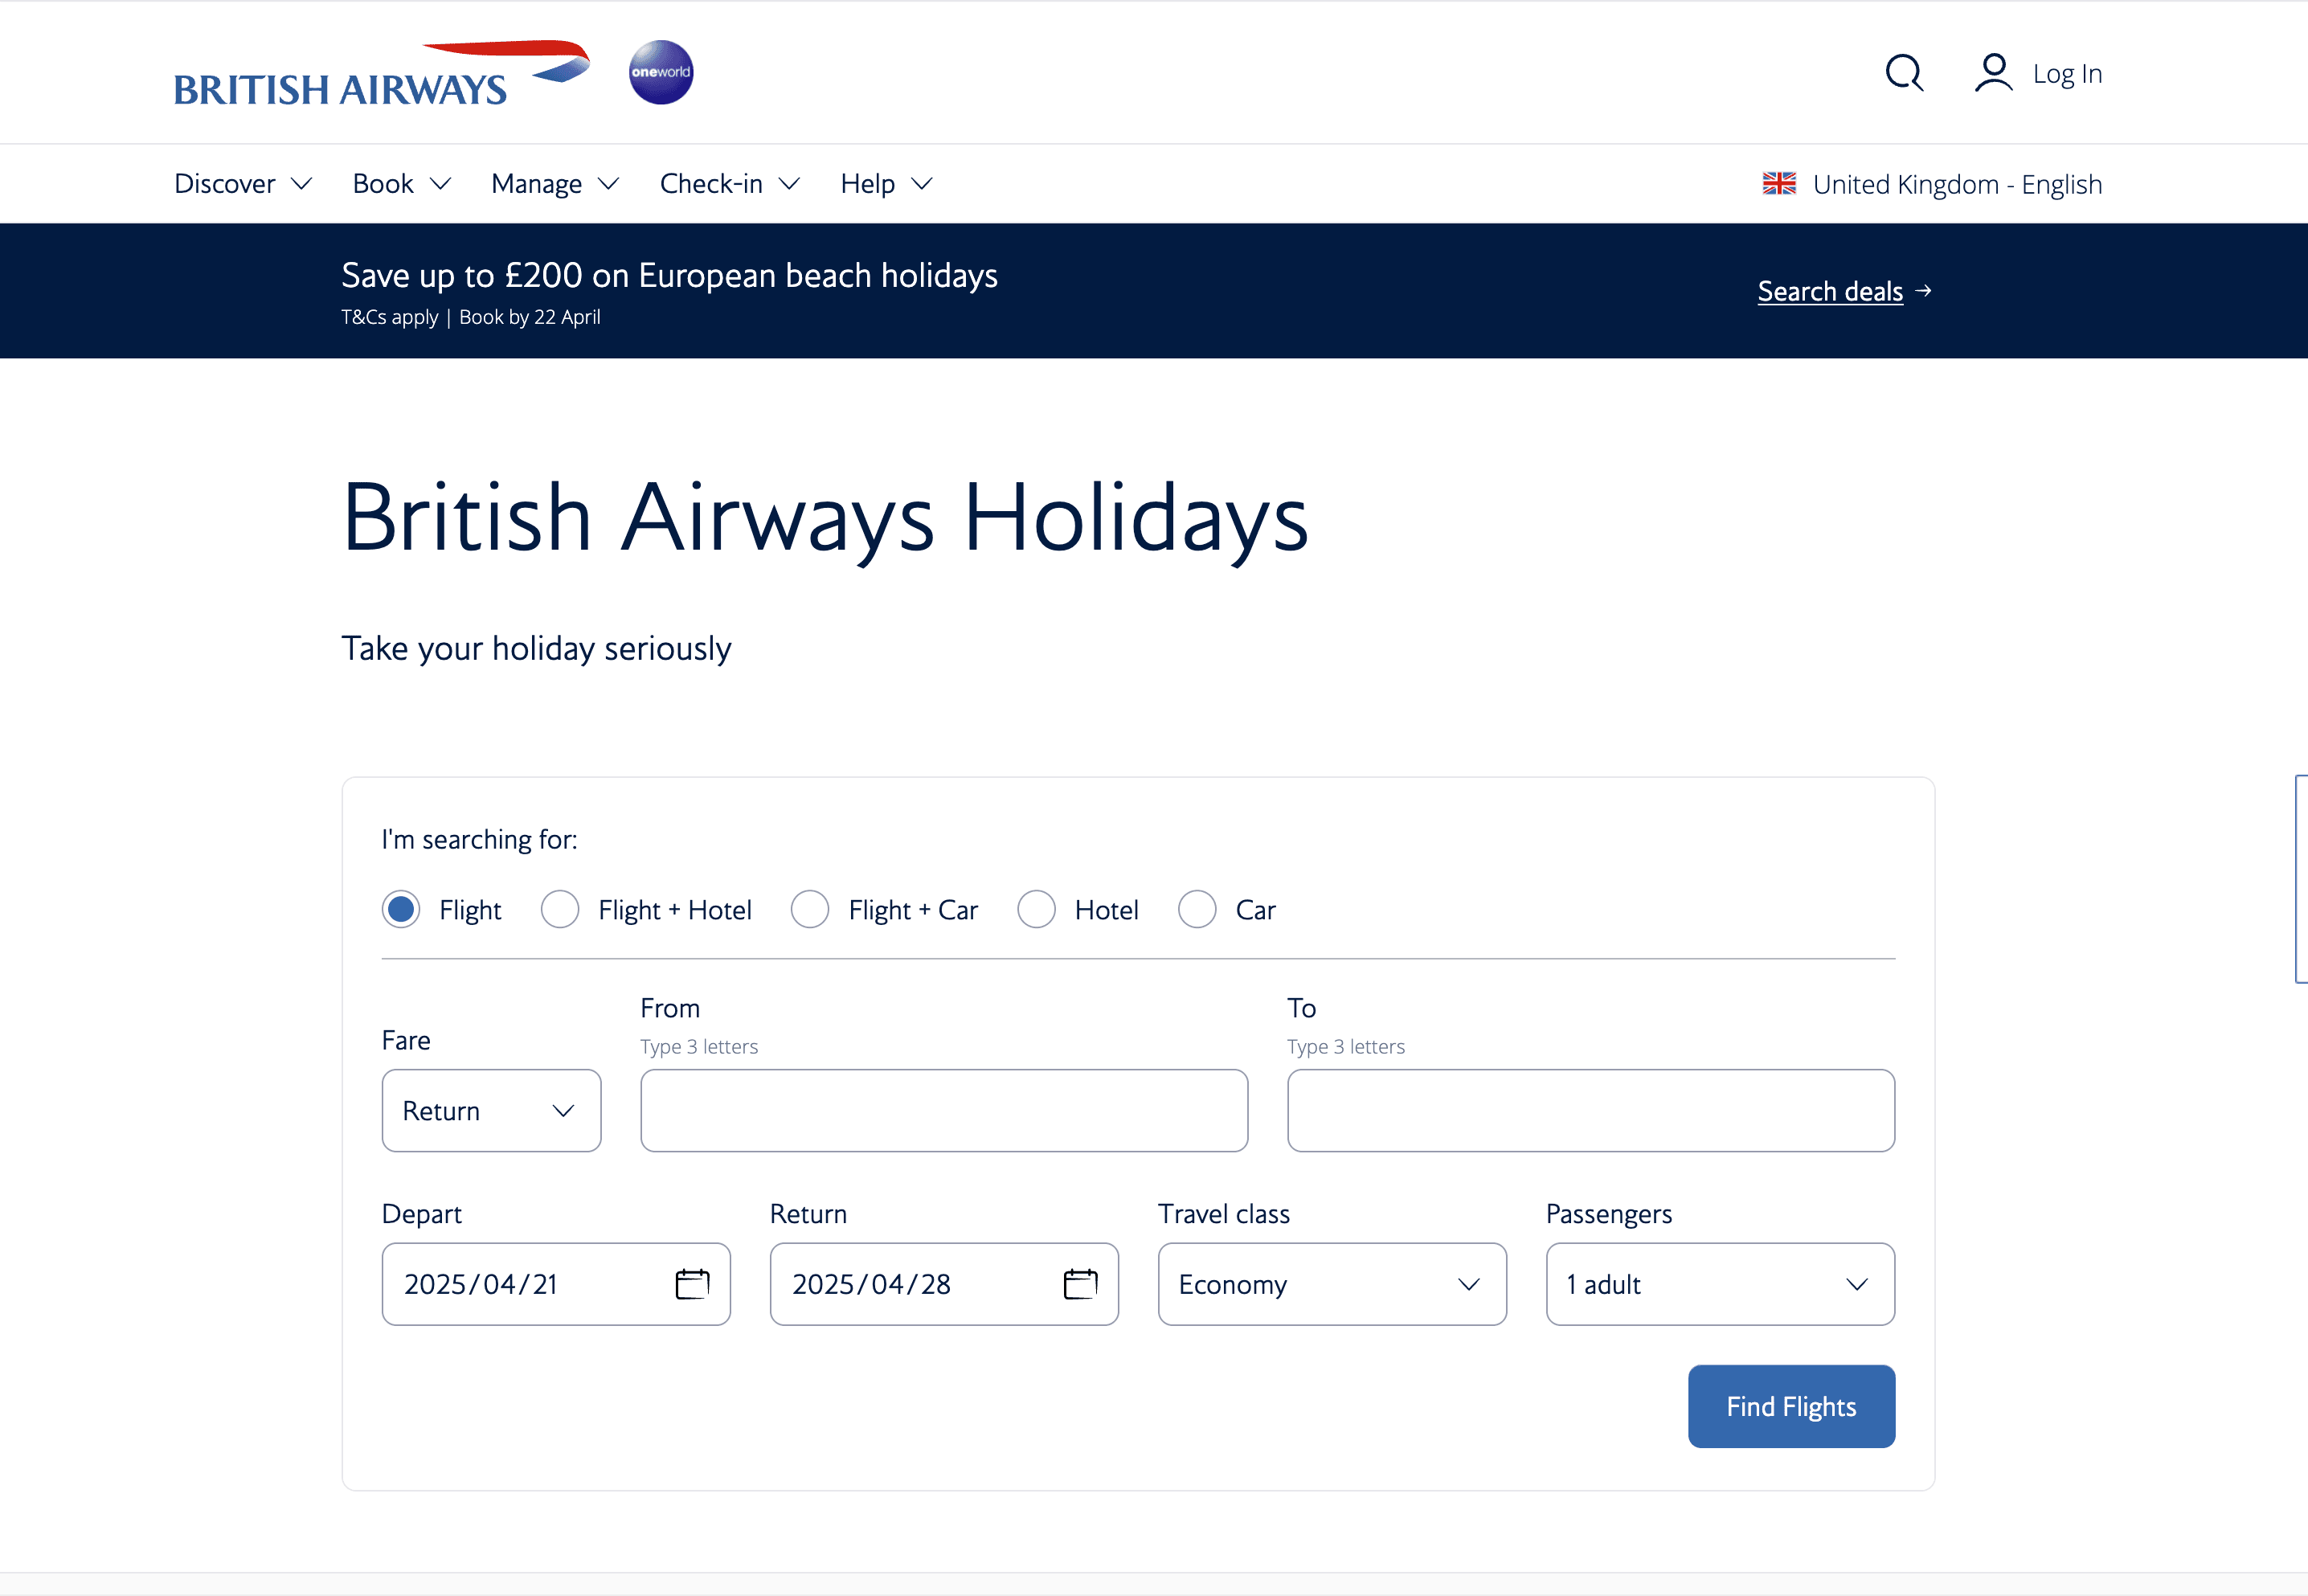
Task: Follow the Search deals link
Action: (1830, 291)
